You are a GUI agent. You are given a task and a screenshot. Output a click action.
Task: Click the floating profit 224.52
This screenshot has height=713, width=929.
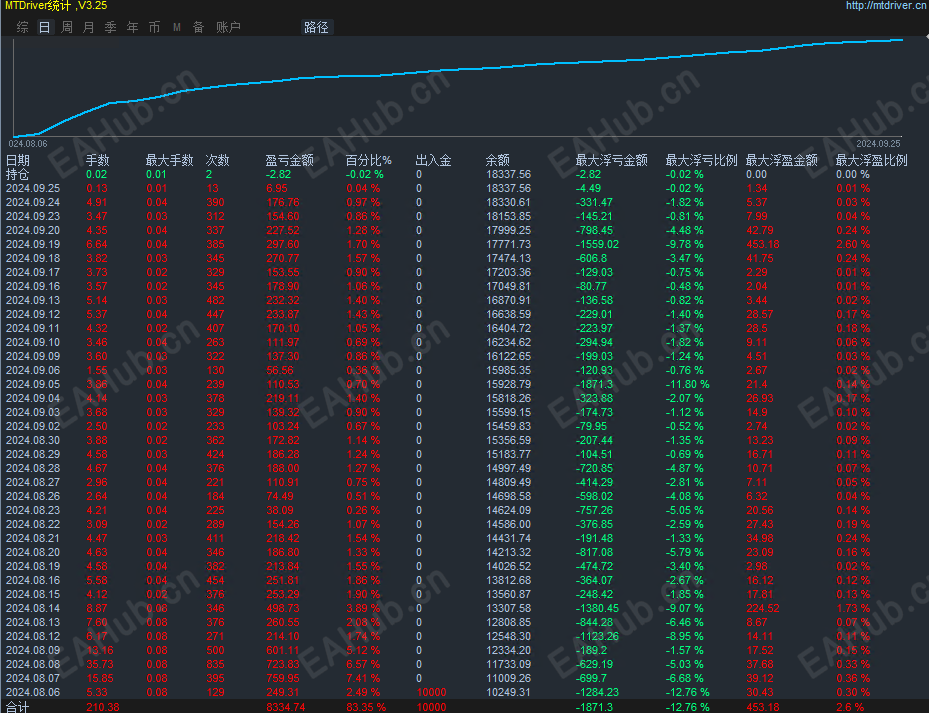tap(763, 608)
